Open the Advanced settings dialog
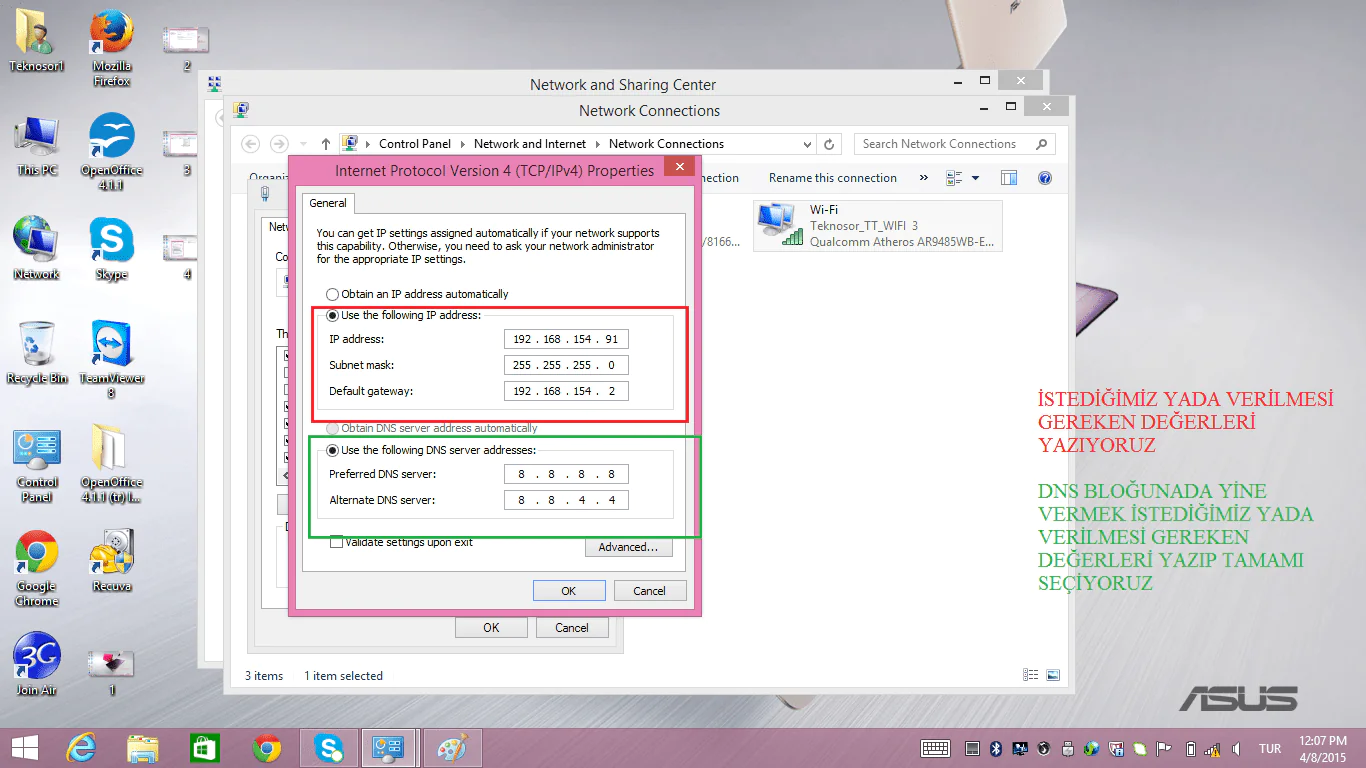The width and height of the screenshot is (1366, 768). click(628, 547)
